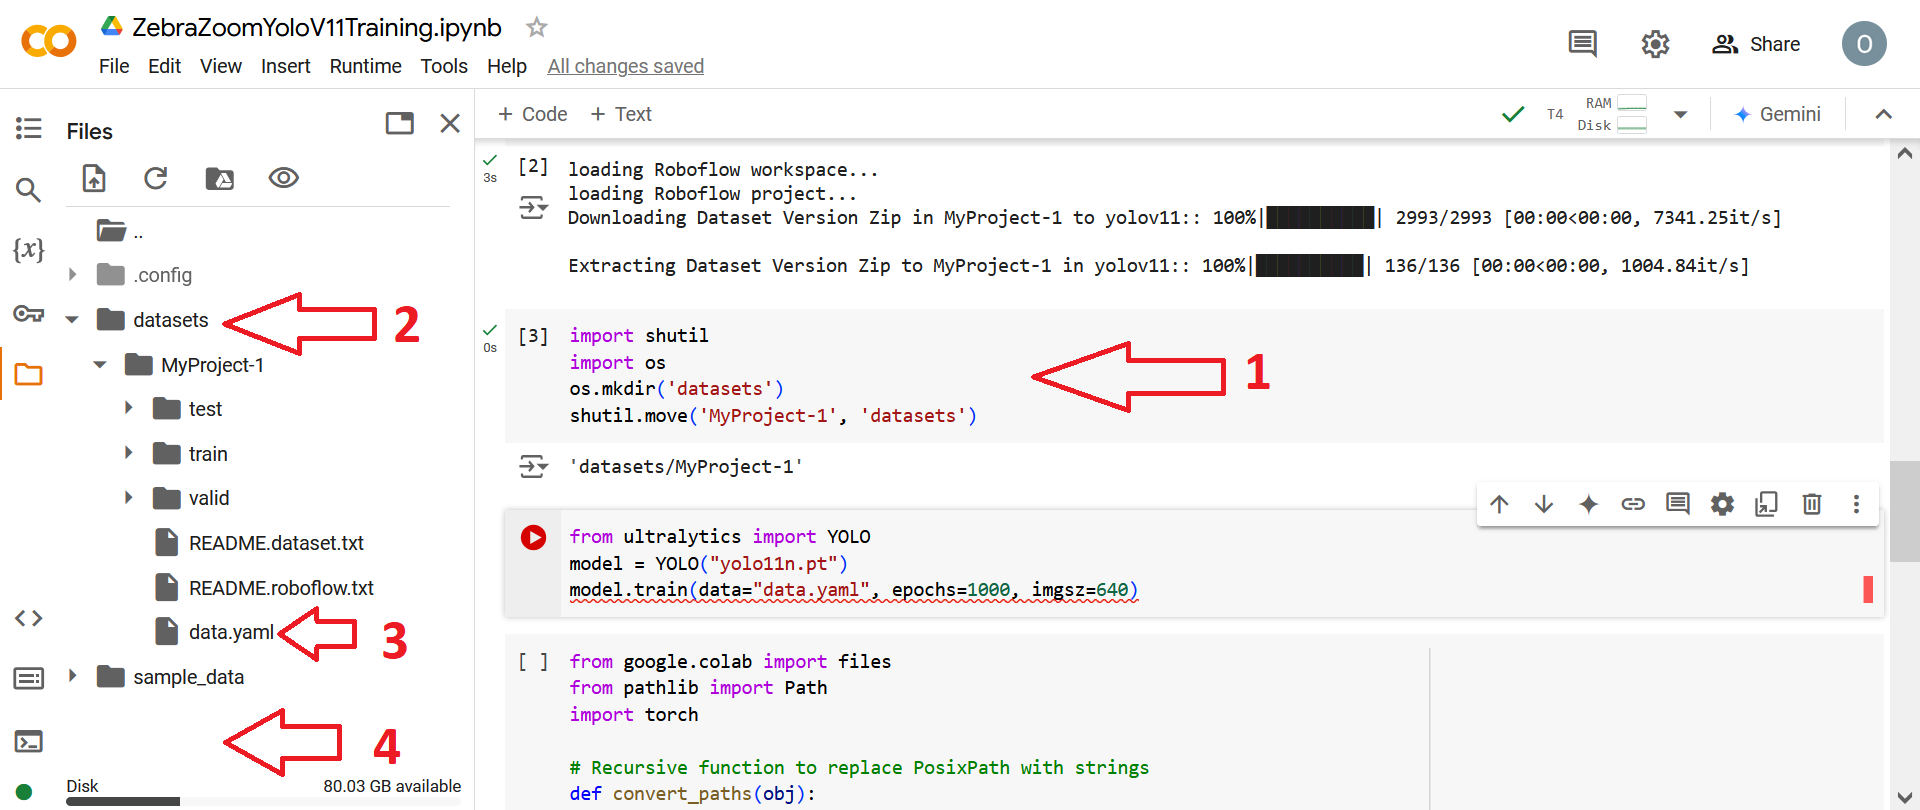Open the Colab home logo
This screenshot has width=1920, height=810.
point(48,42)
